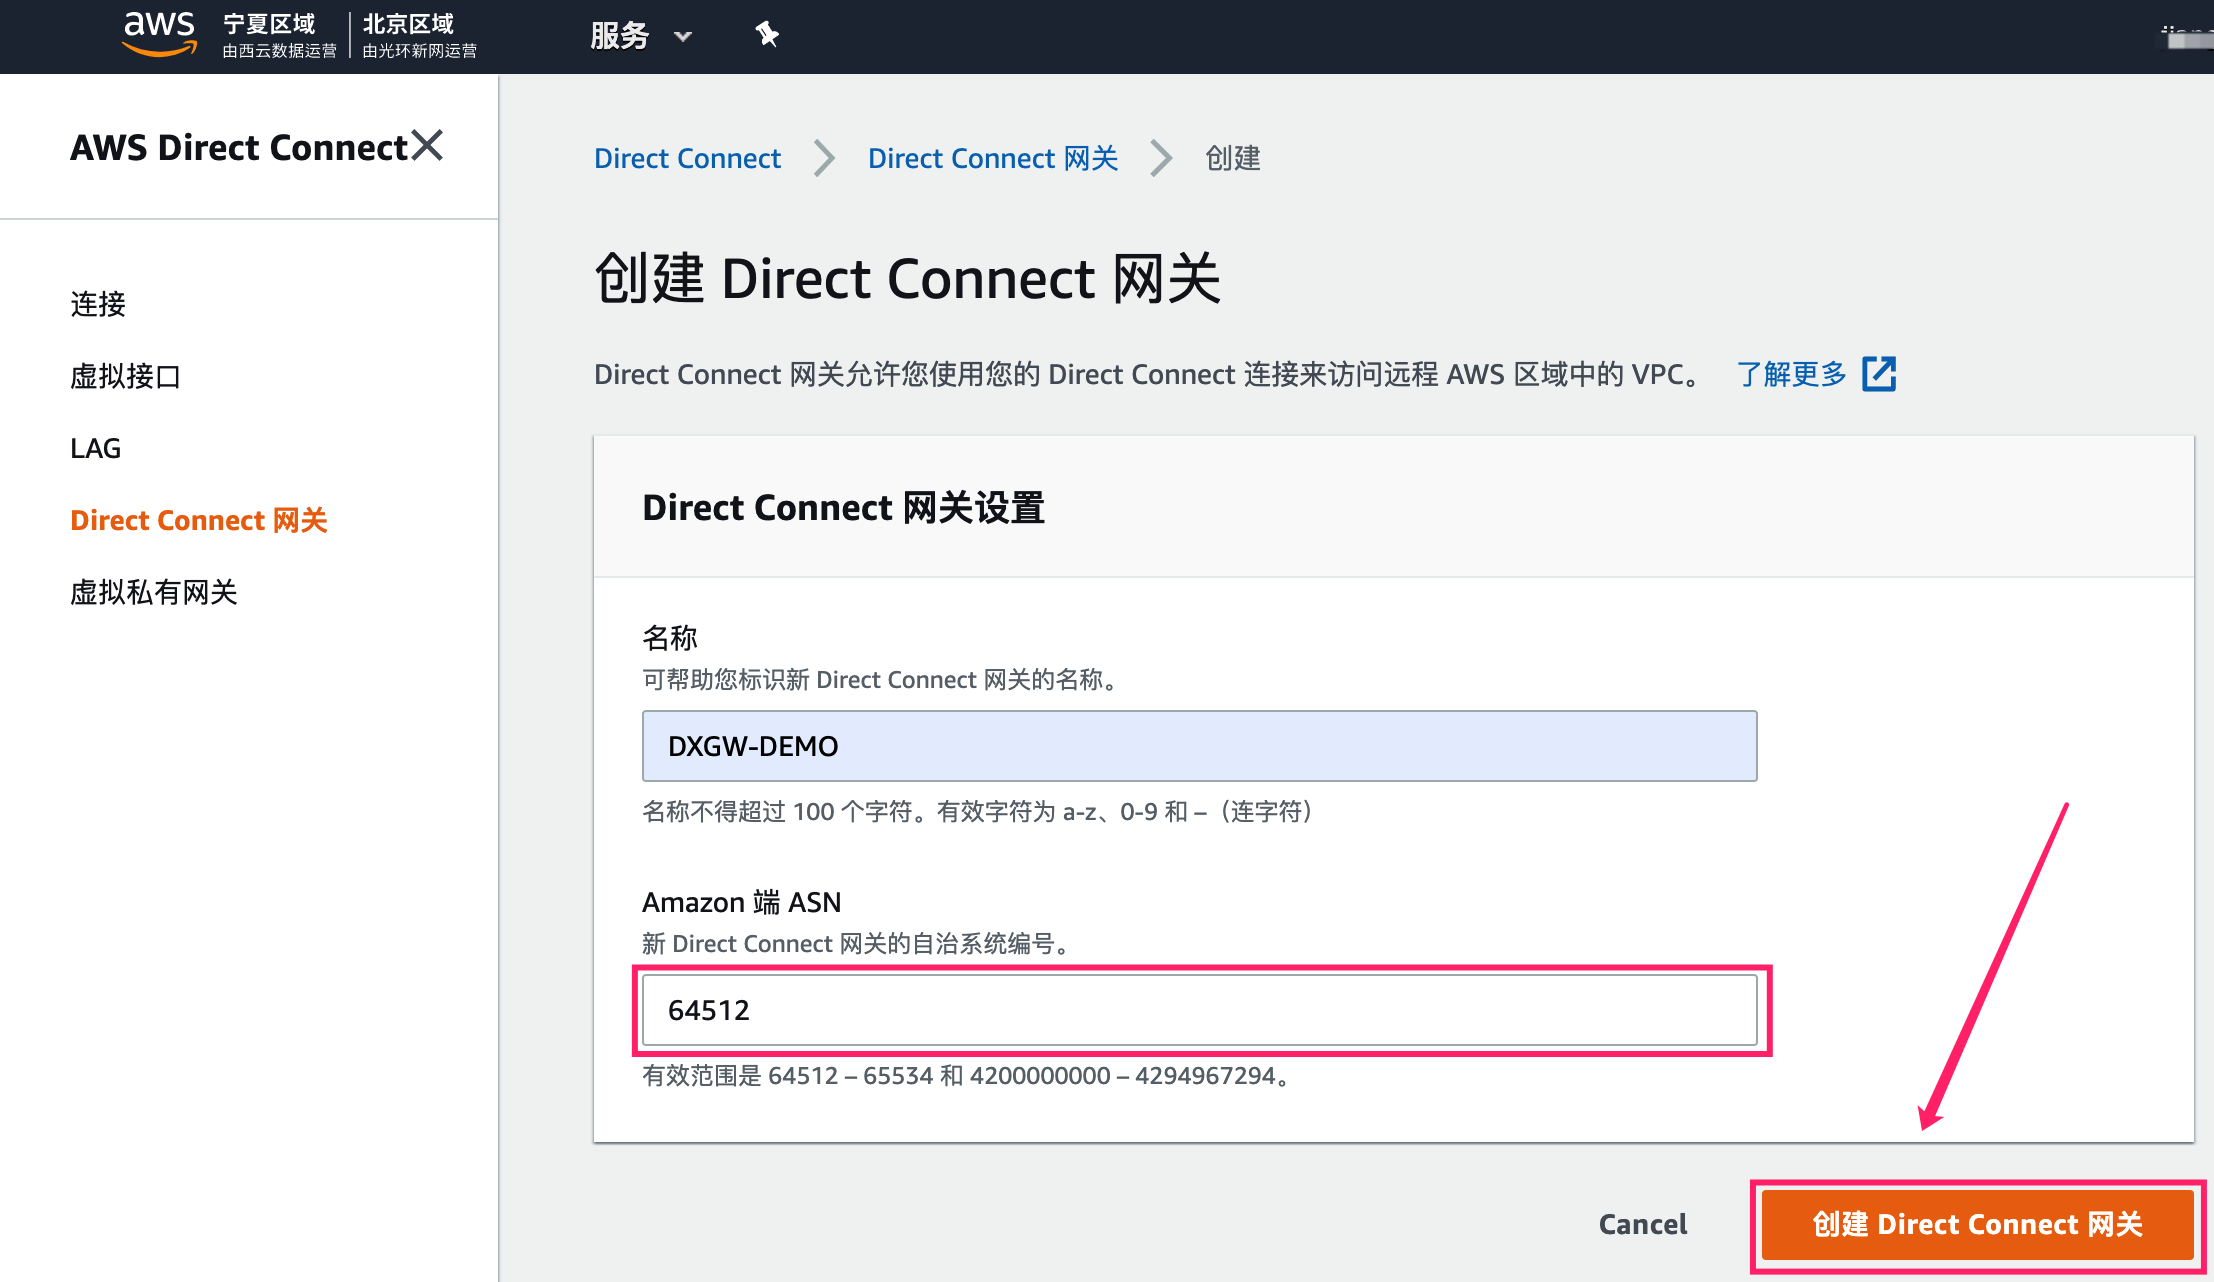Open 虚拟接口 in the sidebar
2214x1282 pixels.
click(x=126, y=376)
